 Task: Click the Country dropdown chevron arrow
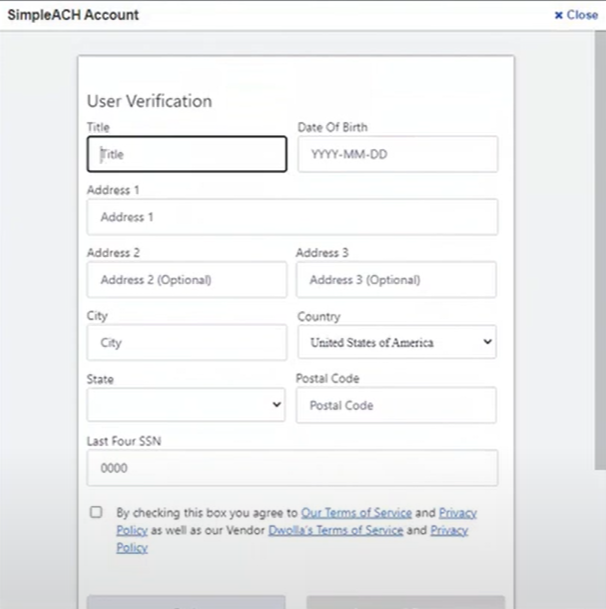(x=487, y=342)
